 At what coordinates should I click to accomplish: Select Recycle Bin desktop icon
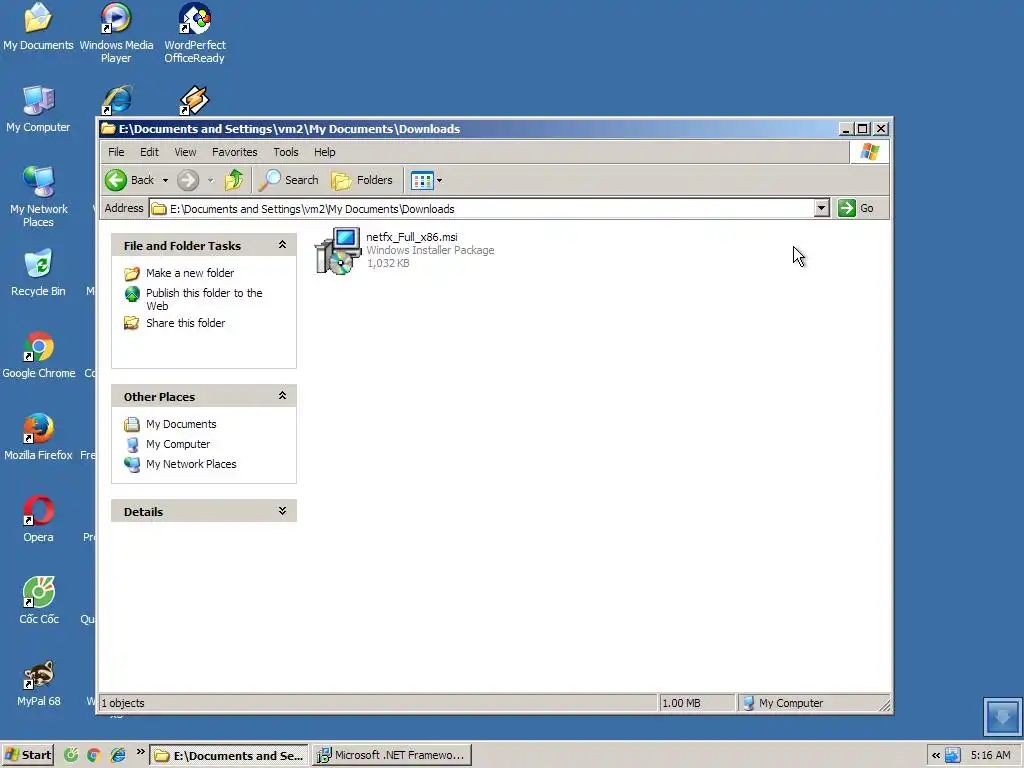pyautogui.click(x=38, y=273)
